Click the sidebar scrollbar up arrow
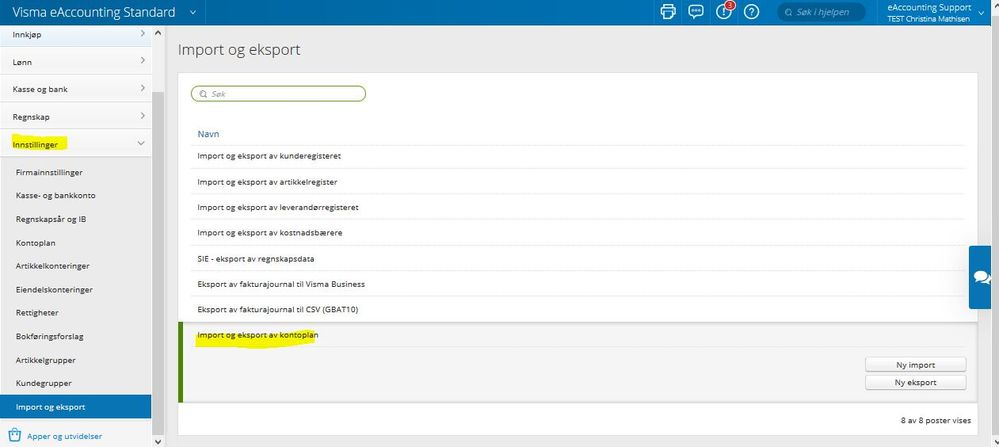The height and width of the screenshot is (447, 999). [x=158, y=33]
